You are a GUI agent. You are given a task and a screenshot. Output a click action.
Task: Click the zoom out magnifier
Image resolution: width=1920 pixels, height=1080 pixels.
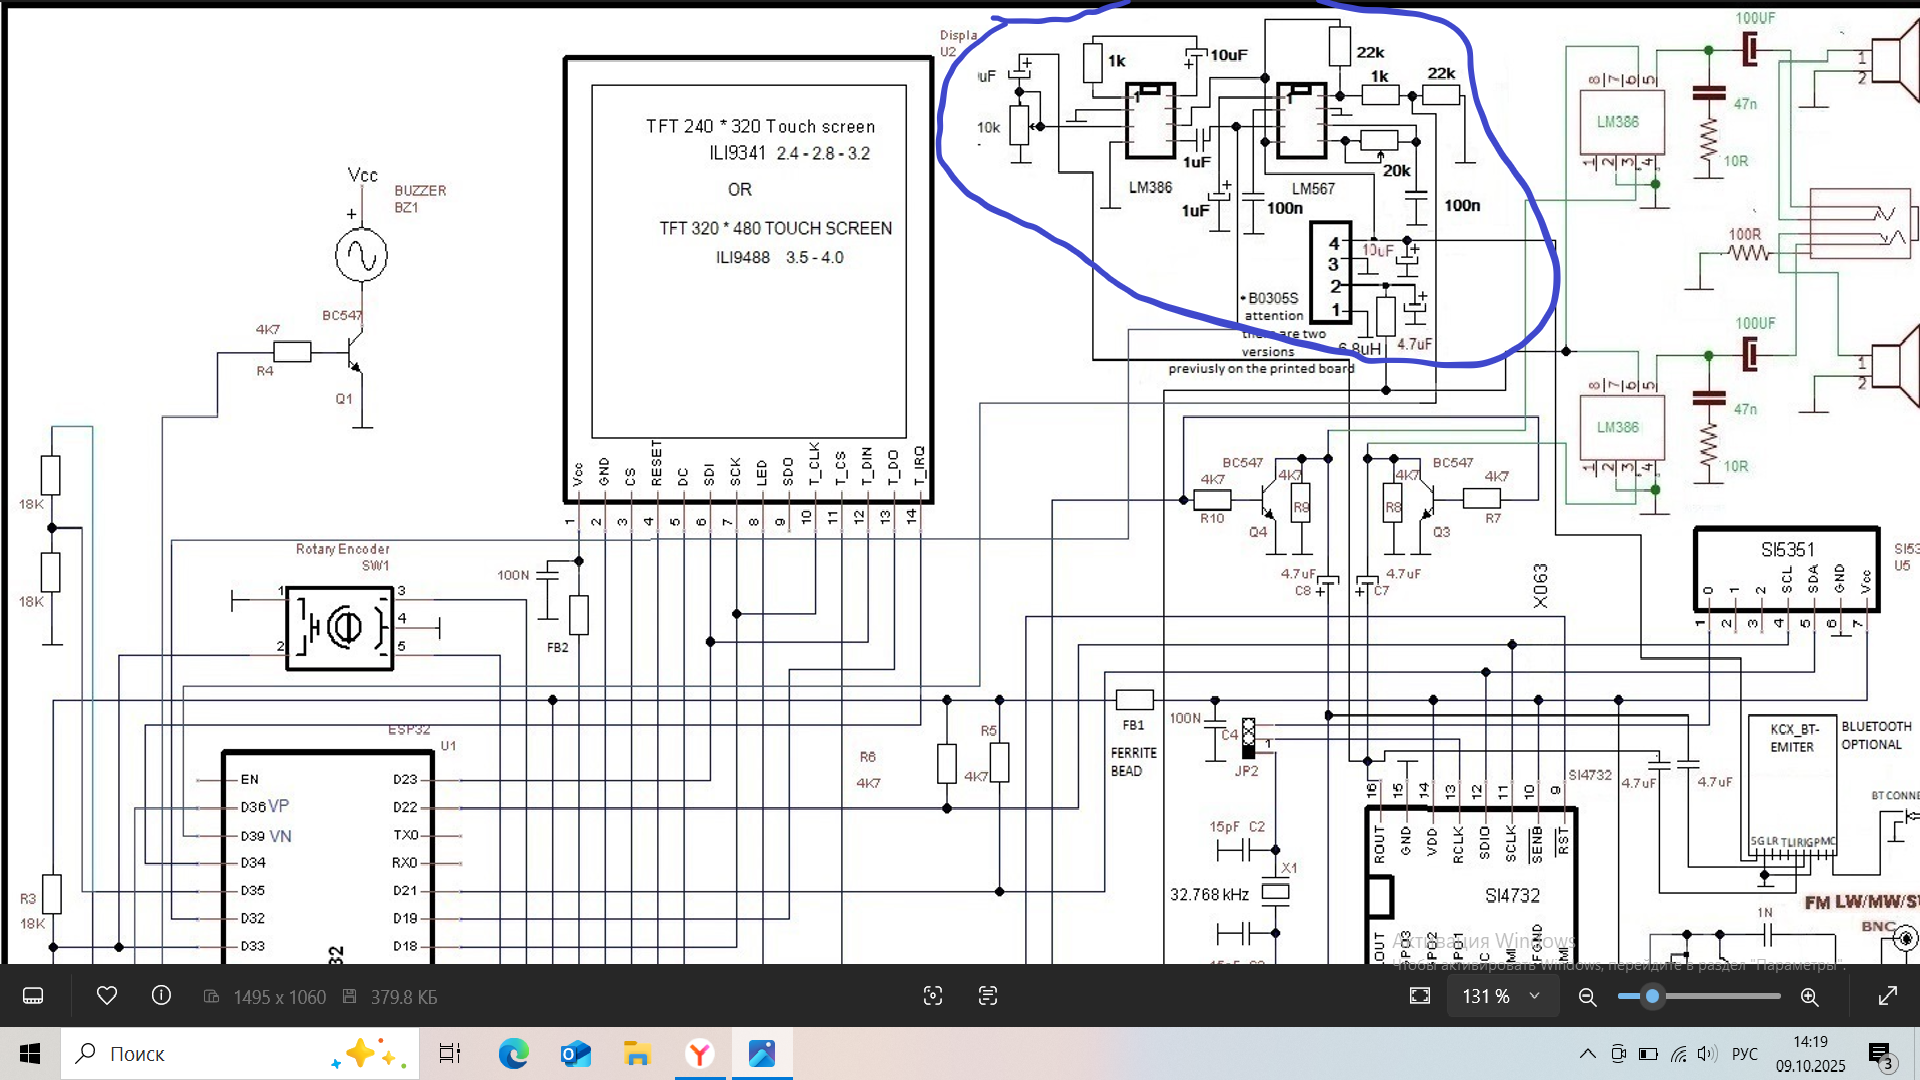pos(1587,996)
